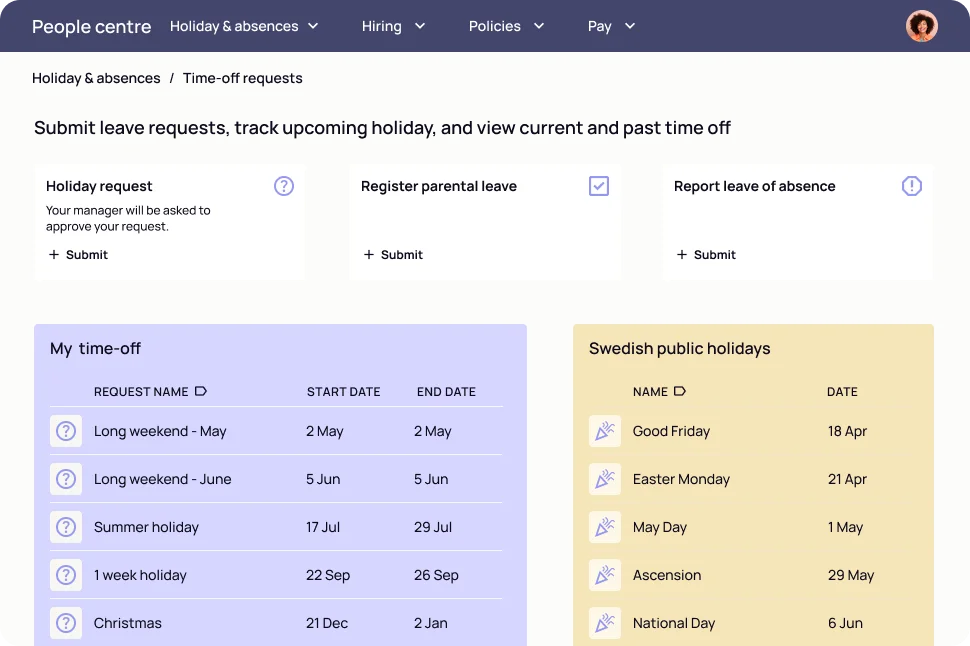Click the Swedish public holidays title
Image resolution: width=970 pixels, height=646 pixels.
coord(679,348)
